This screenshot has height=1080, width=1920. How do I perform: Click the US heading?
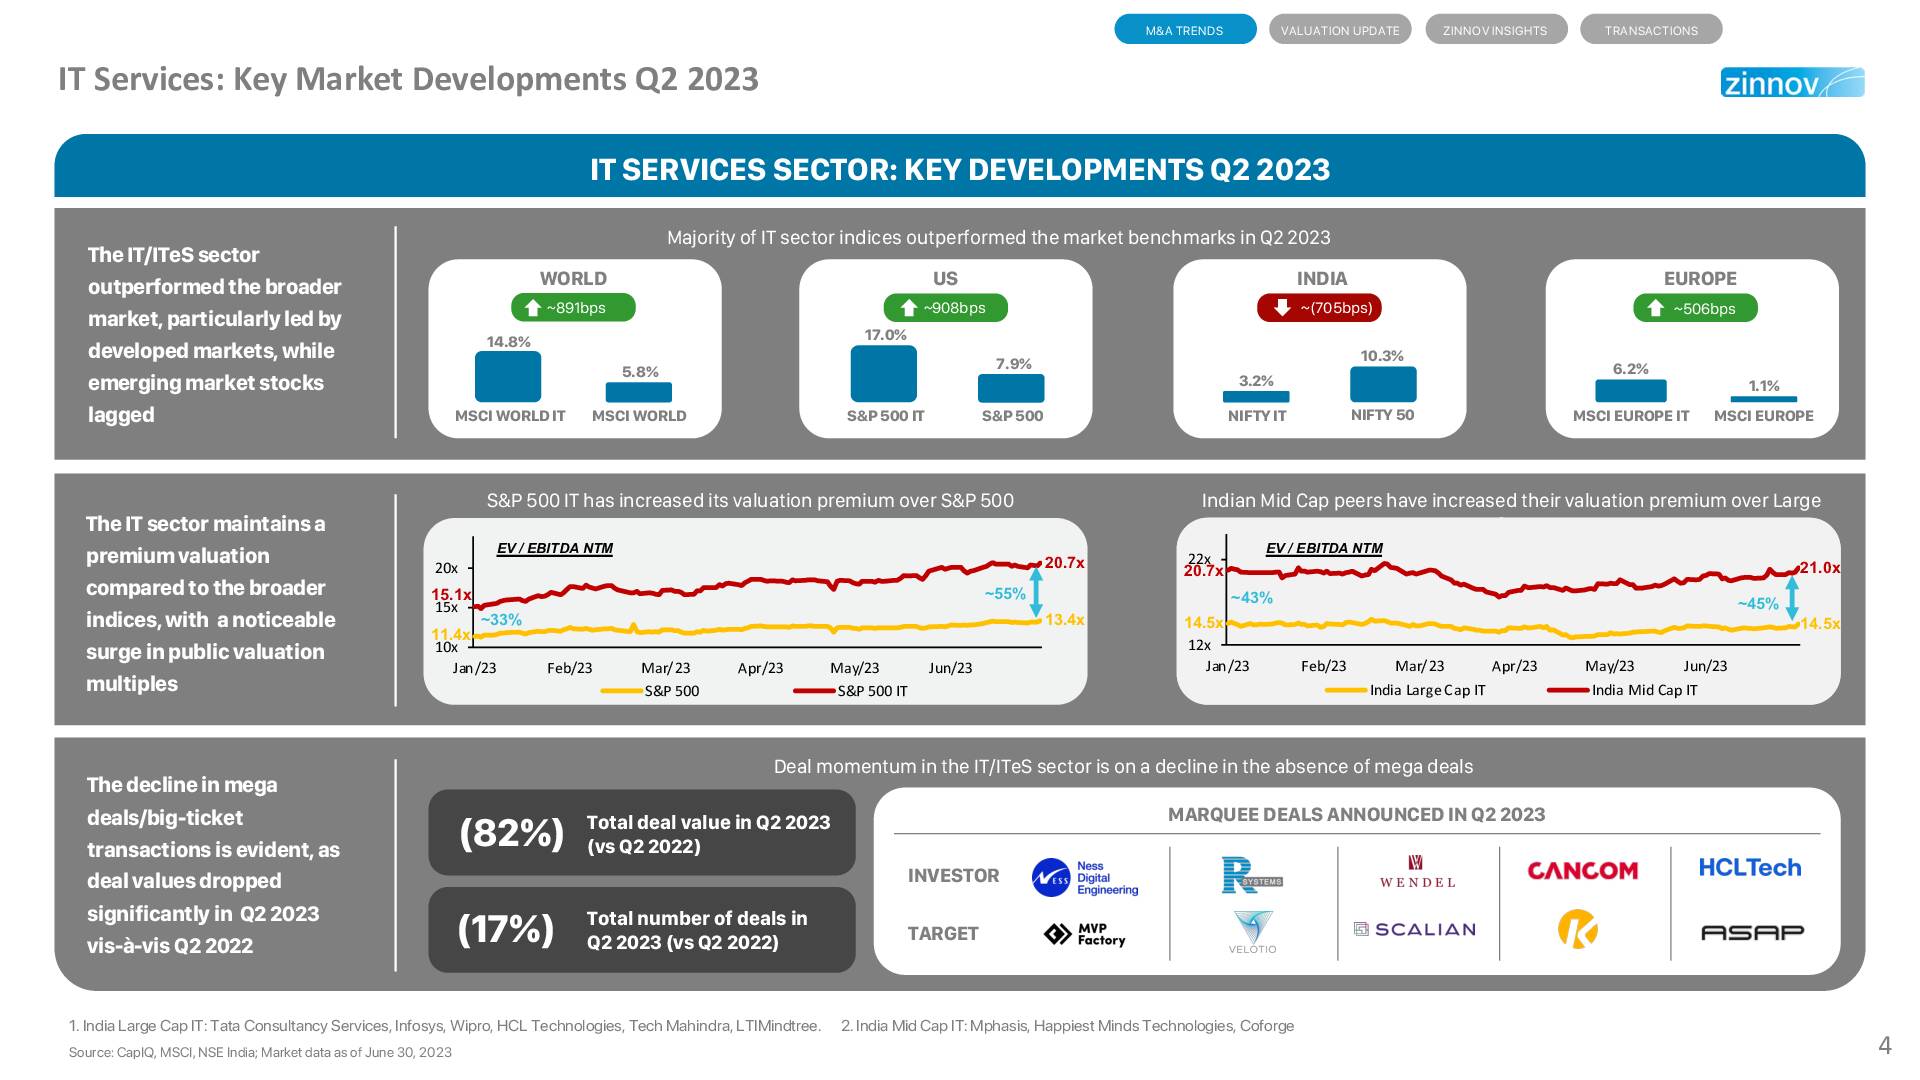(945, 279)
